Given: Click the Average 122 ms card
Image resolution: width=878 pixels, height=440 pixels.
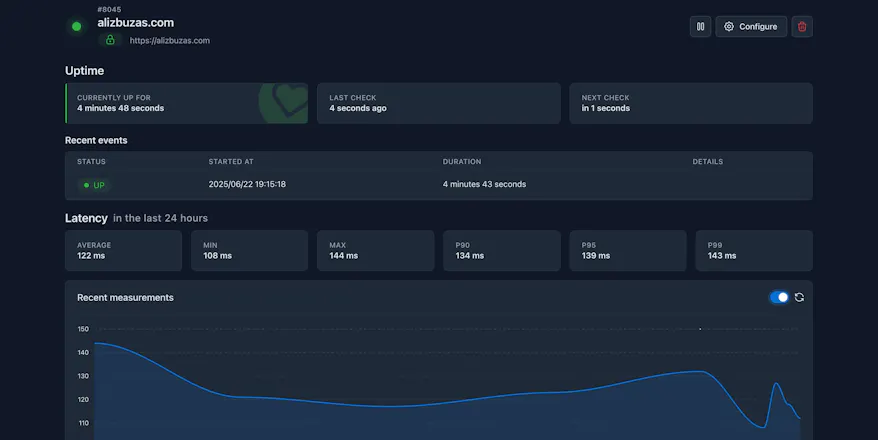Looking at the screenshot, I should [x=123, y=251].
